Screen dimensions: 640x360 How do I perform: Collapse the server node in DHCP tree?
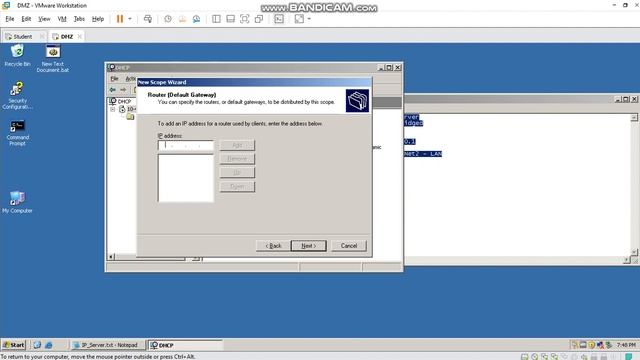tap(113, 109)
